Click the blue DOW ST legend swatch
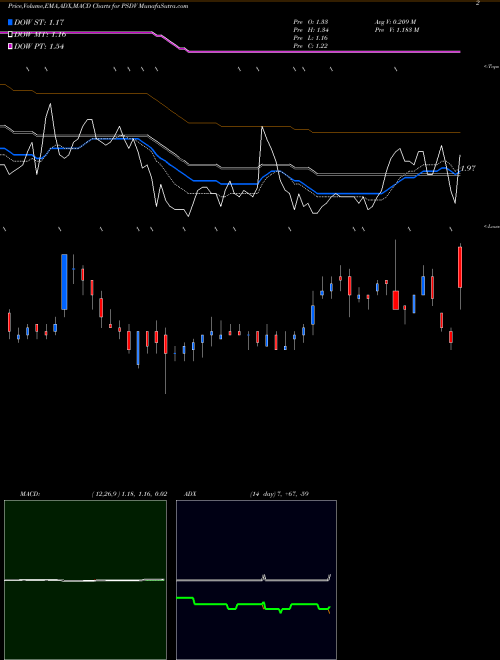 (x=10, y=22)
